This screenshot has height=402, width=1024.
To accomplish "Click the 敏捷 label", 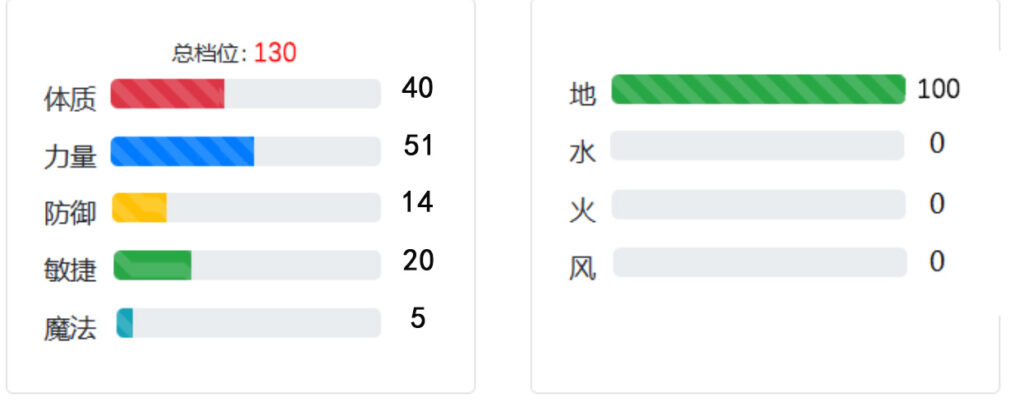I will pyautogui.click(x=70, y=270).
